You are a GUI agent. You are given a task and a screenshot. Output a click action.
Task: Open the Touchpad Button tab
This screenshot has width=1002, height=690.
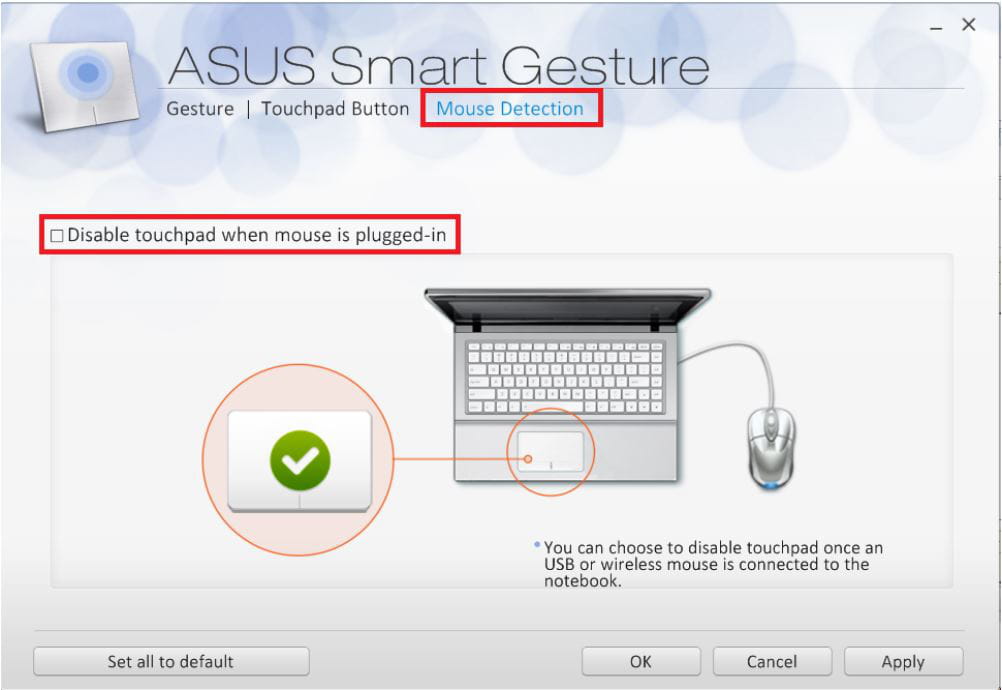coord(335,109)
